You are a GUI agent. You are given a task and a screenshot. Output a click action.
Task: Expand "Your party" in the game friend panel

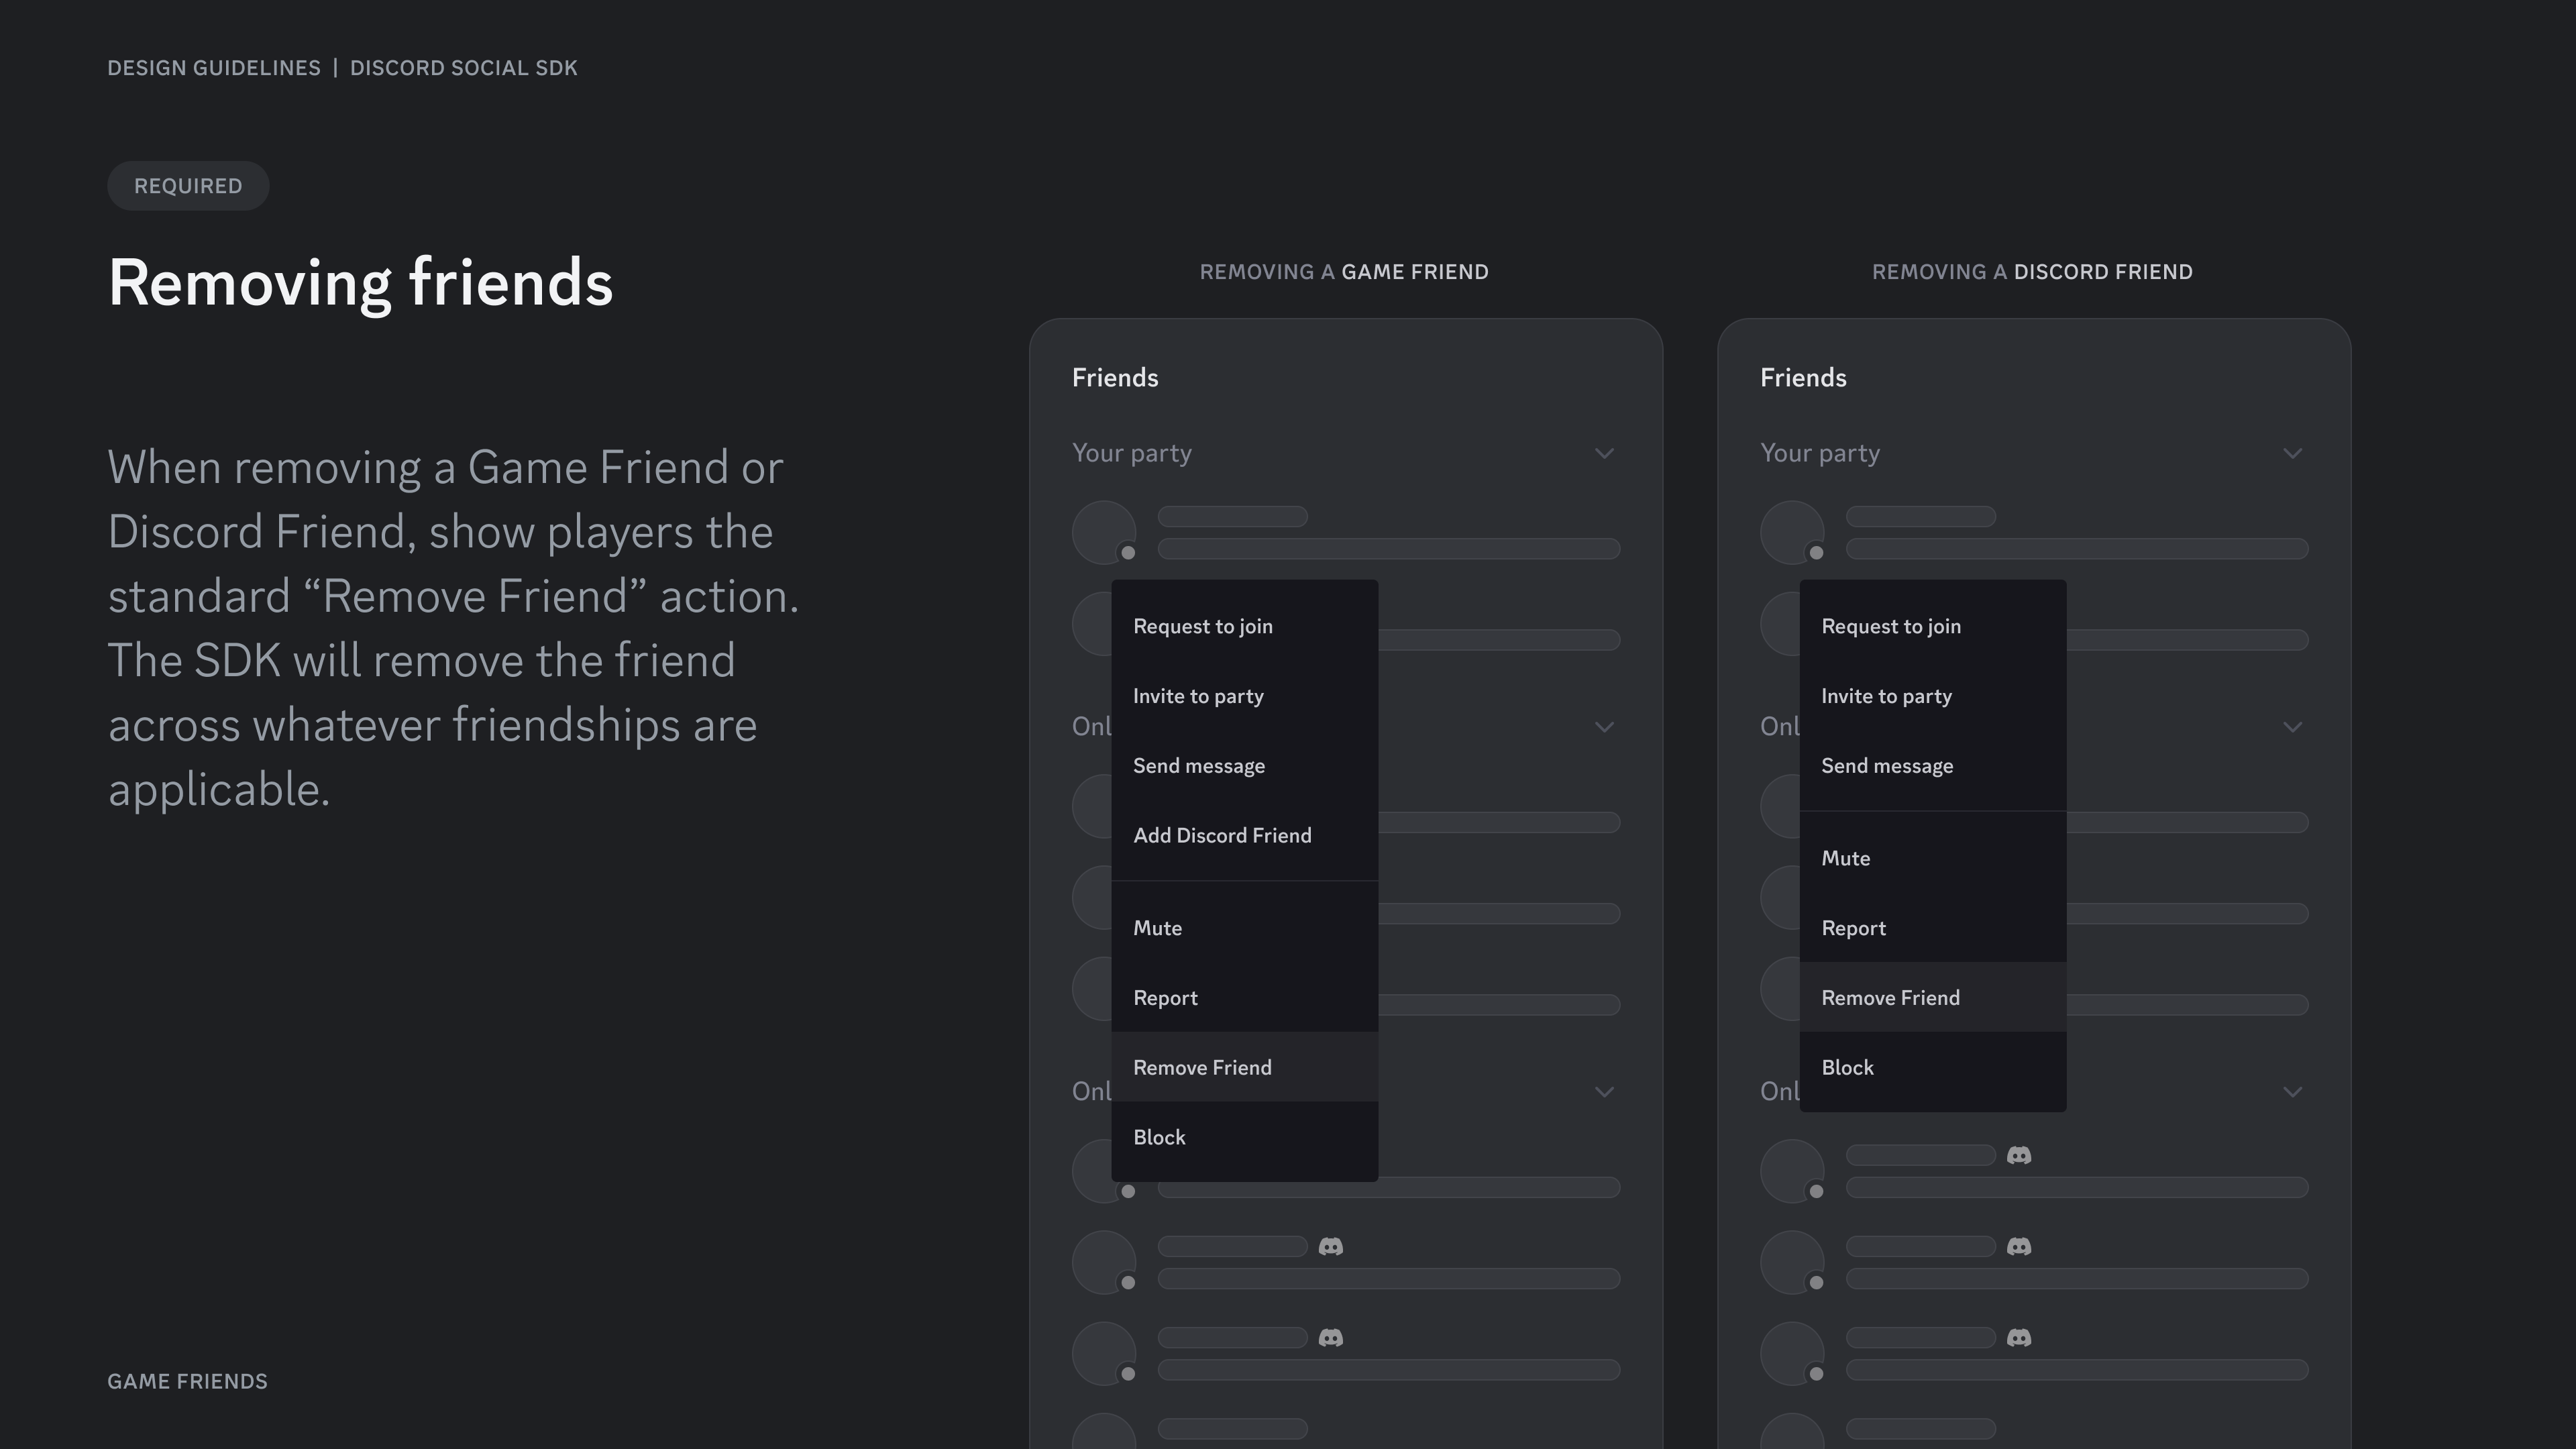pos(1605,452)
